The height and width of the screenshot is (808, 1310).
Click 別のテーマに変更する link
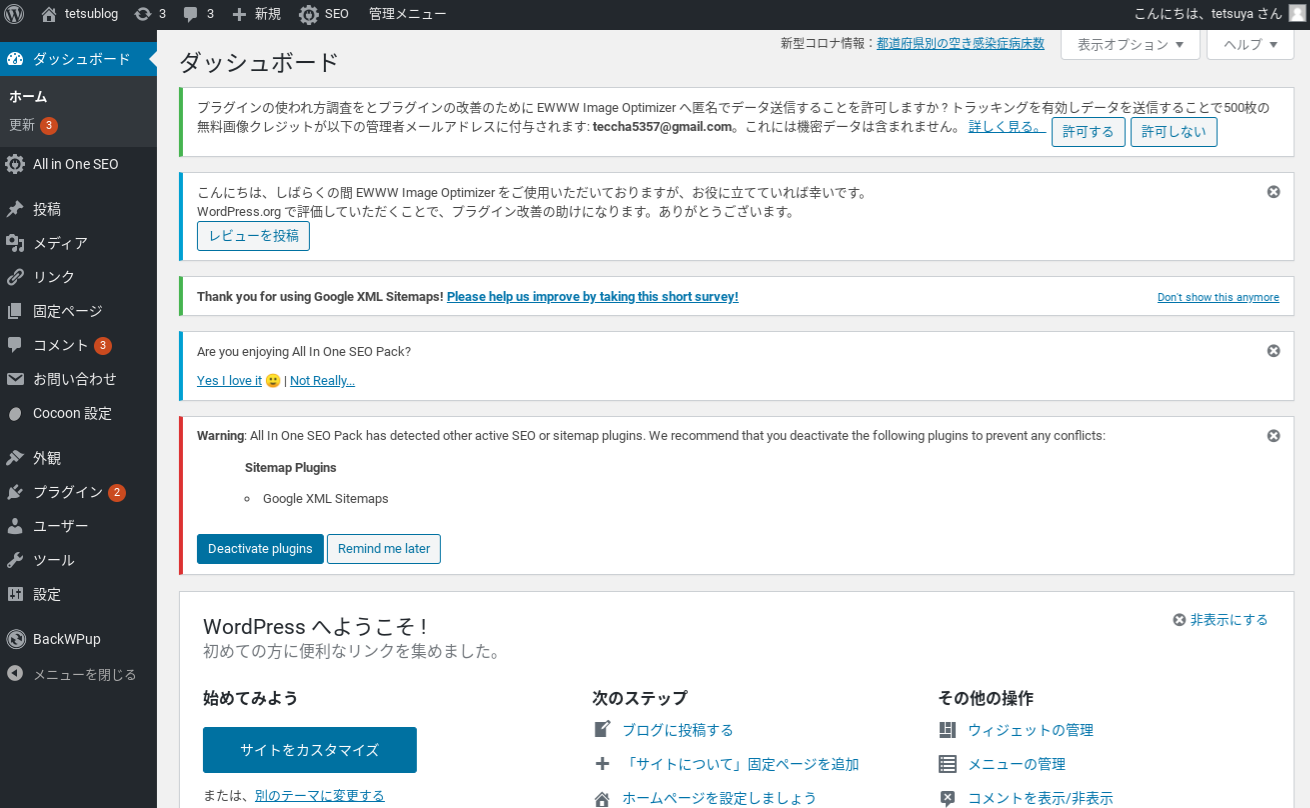click(319, 796)
